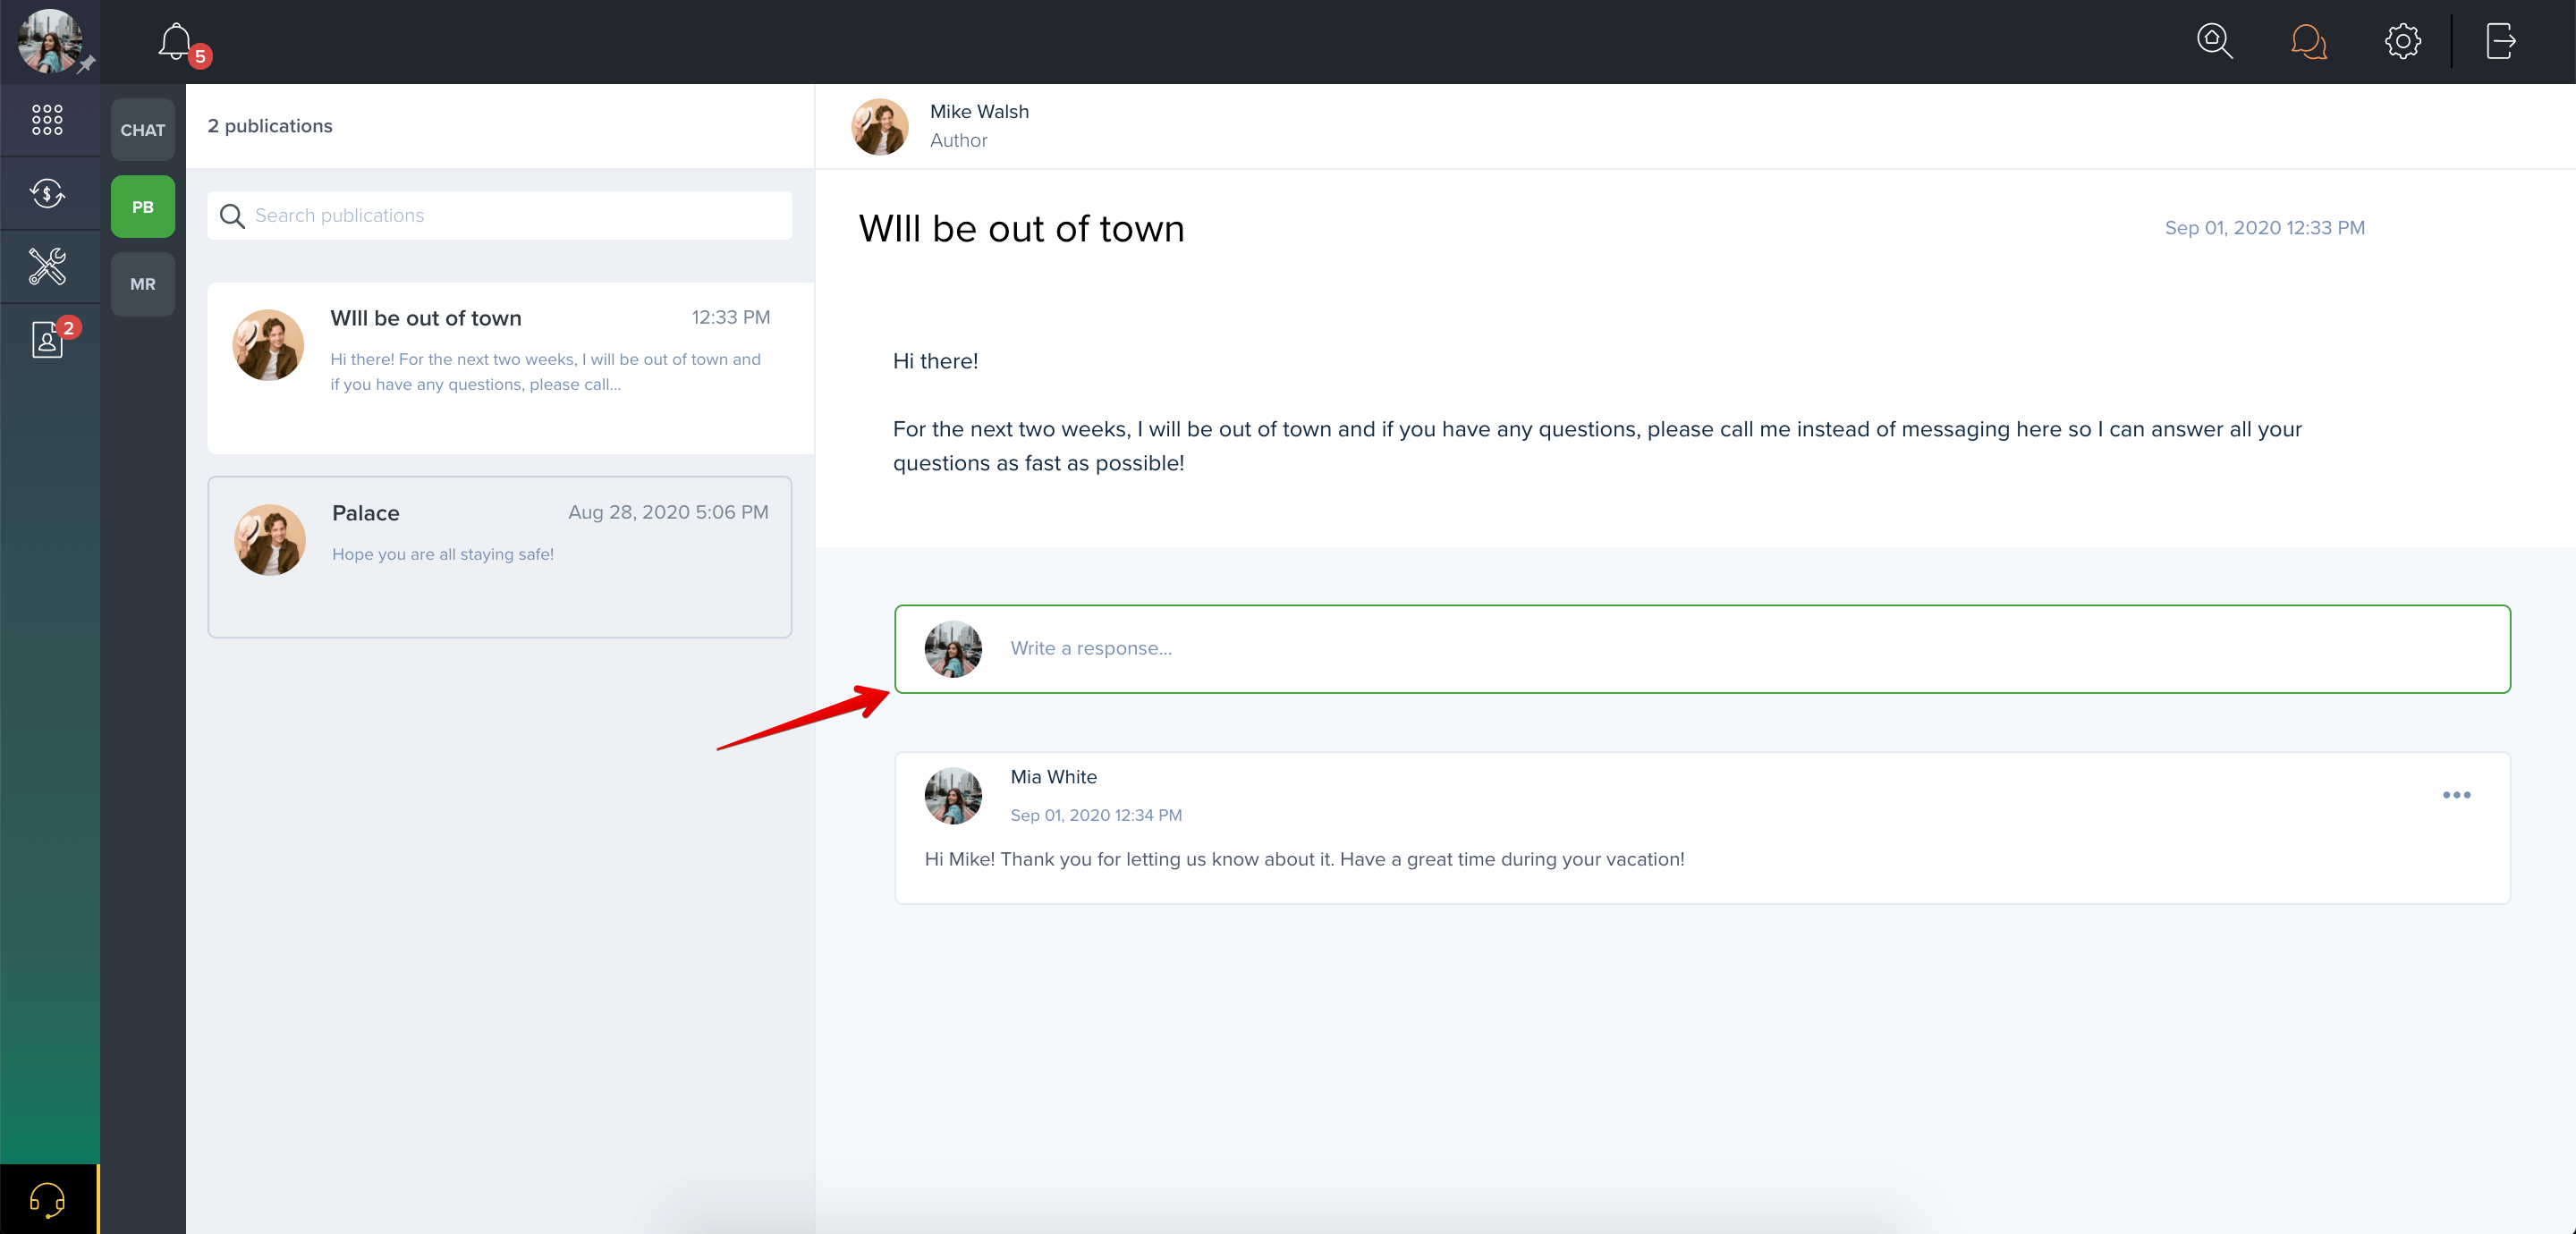Screen dimensions: 2576x1234
Task: Click the 'Hope you are all staying safe!' preview
Action: coord(443,554)
